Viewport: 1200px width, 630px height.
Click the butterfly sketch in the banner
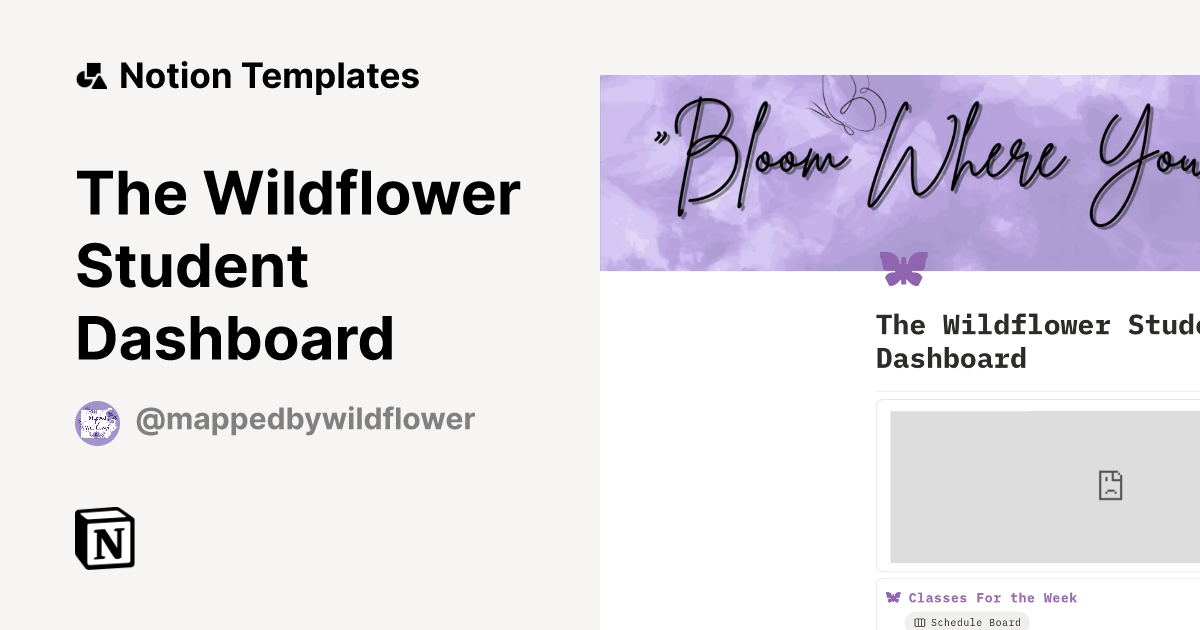point(845,105)
